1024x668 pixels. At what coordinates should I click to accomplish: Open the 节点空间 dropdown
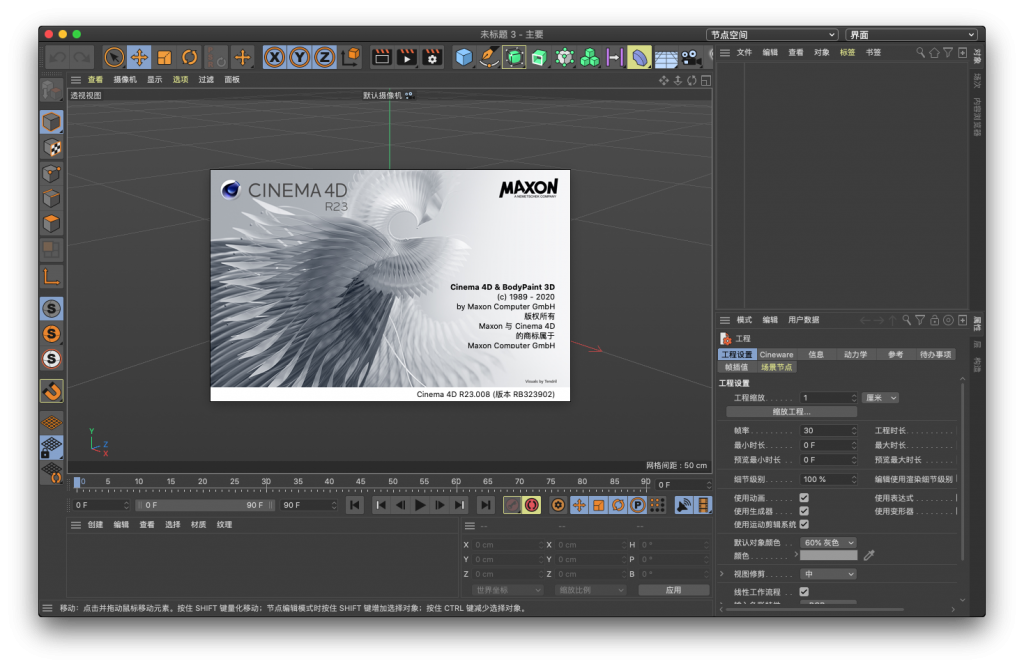pyautogui.click(x=772, y=35)
